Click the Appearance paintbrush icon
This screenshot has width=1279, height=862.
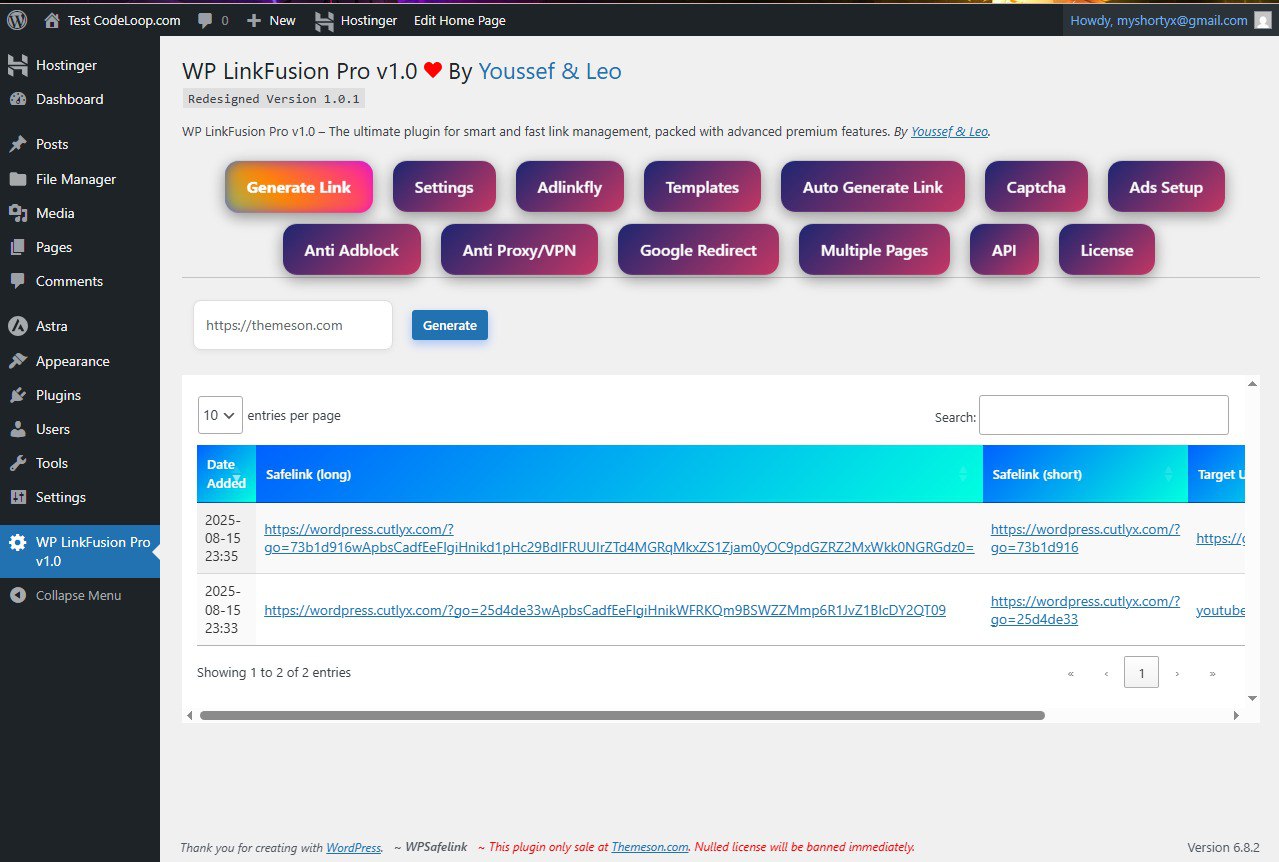coord(17,361)
